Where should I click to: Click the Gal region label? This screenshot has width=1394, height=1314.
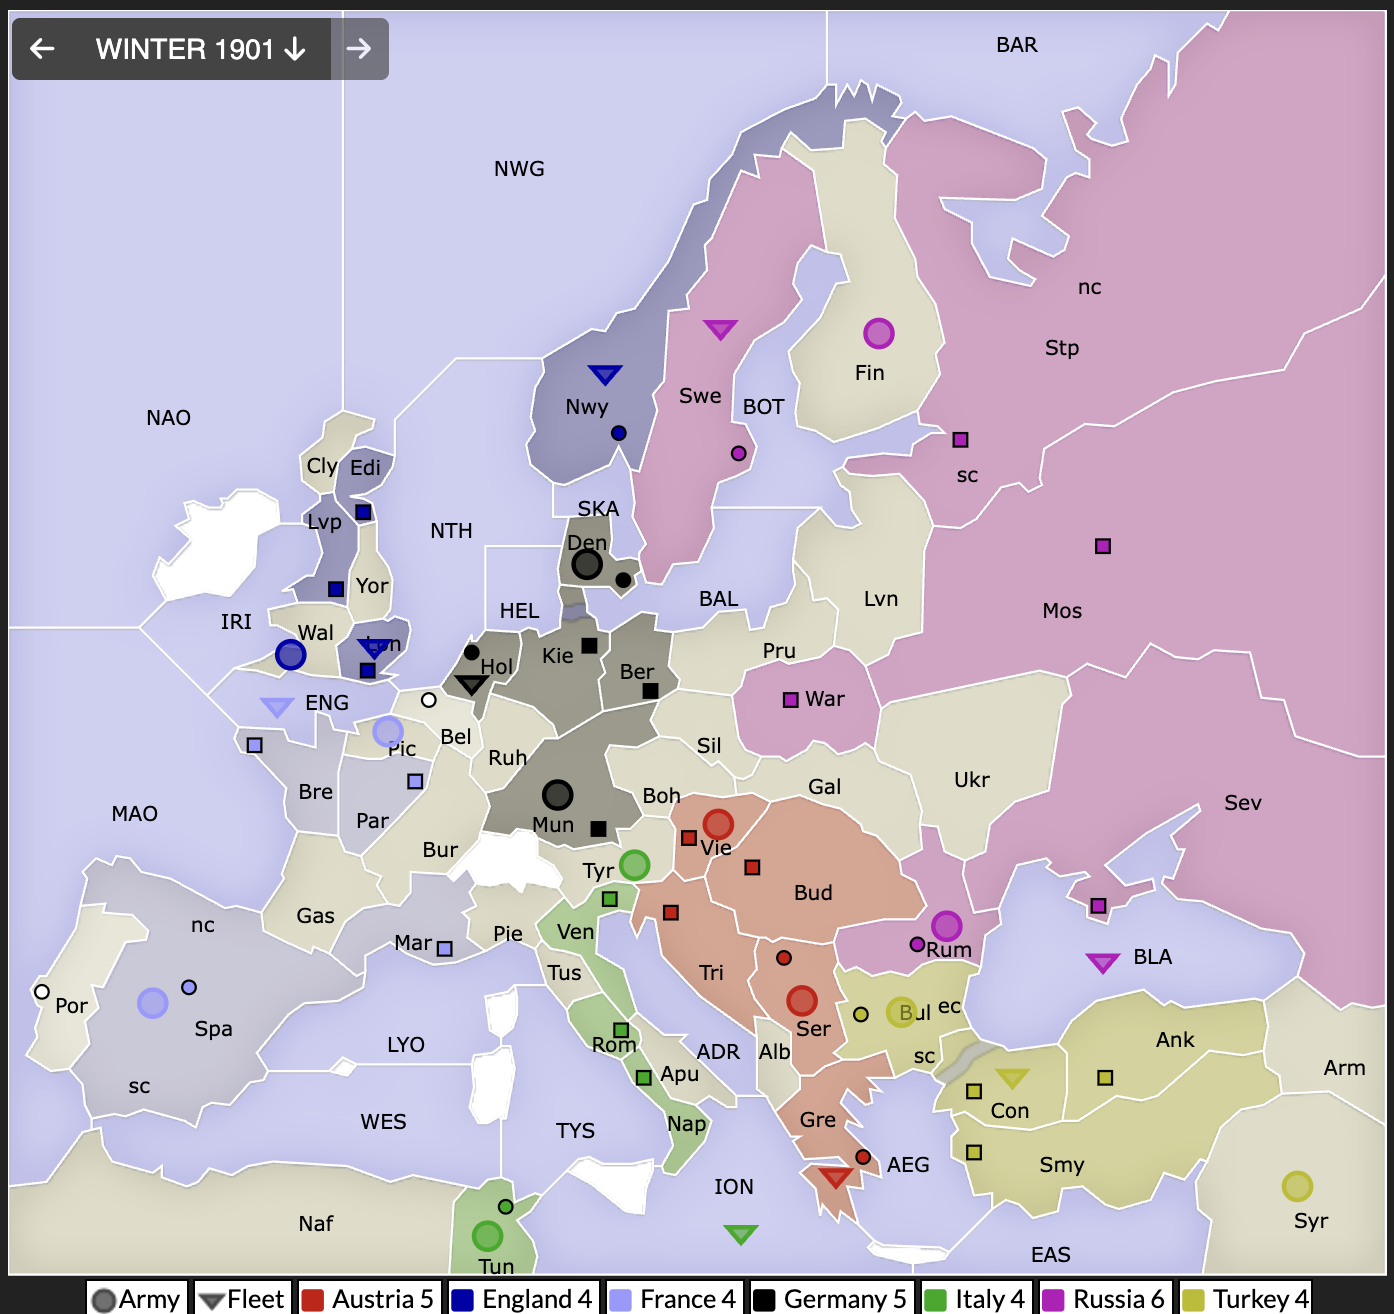click(824, 786)
